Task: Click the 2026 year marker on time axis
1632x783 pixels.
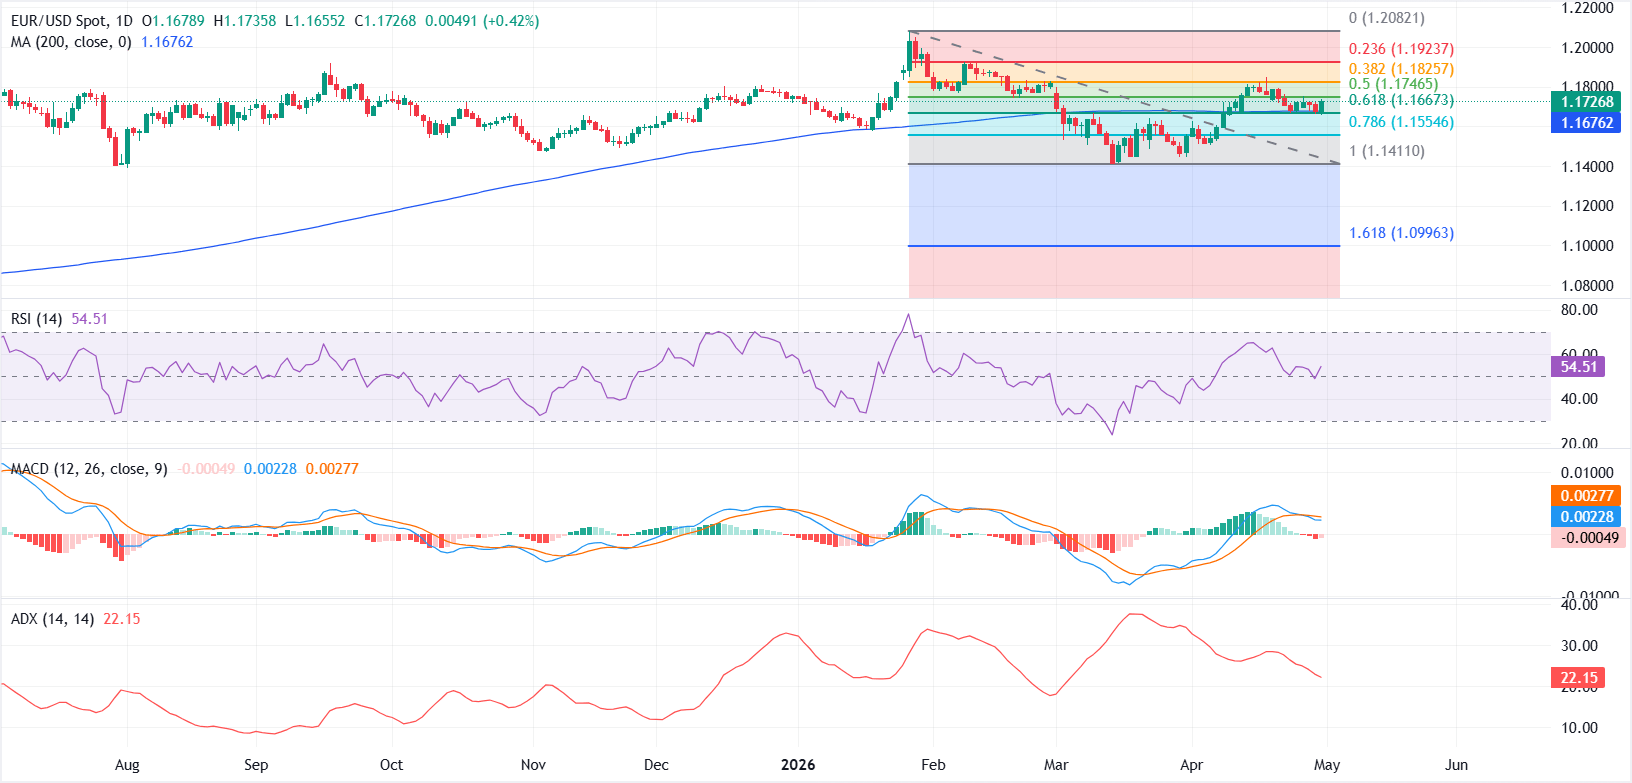Action: point(797,765)
